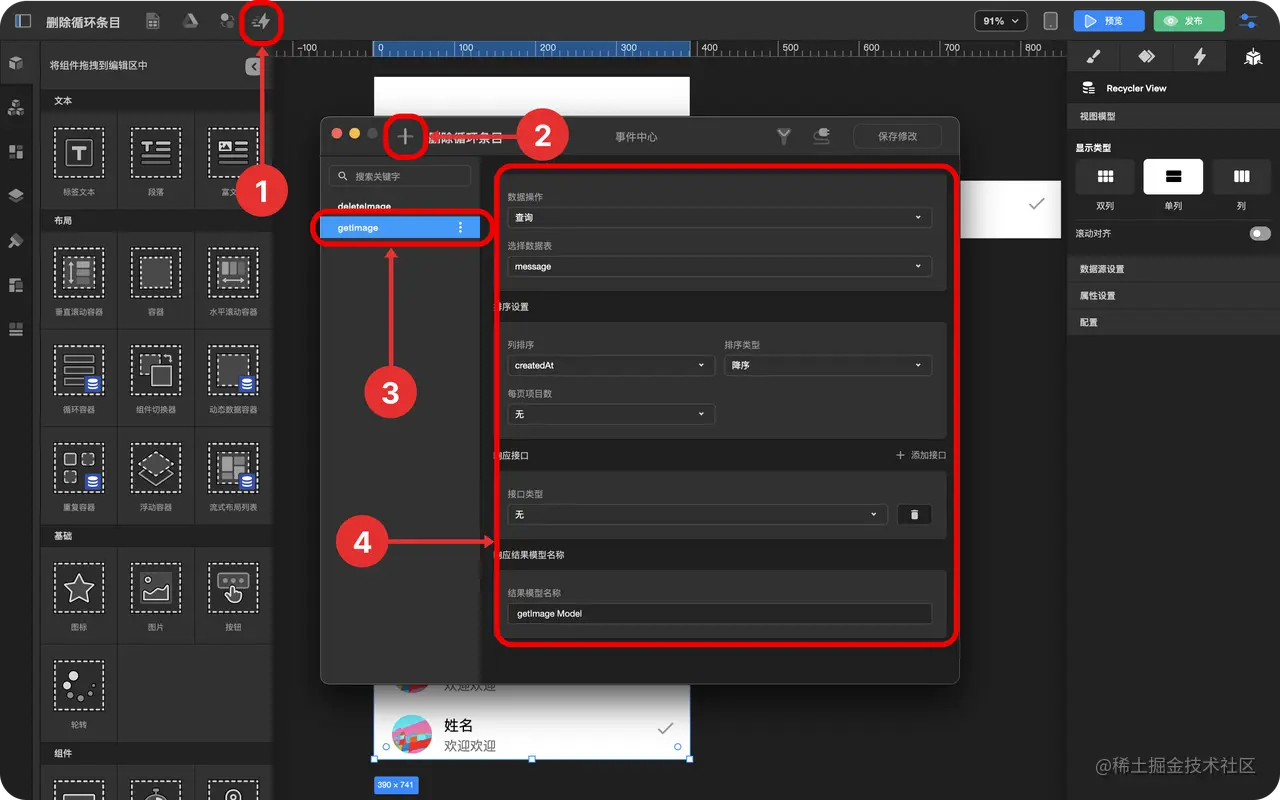This screenshot has width=1280, height=800.
Task: Click the filter funnel icon in event dialog
Action: (x=784, y=137)
